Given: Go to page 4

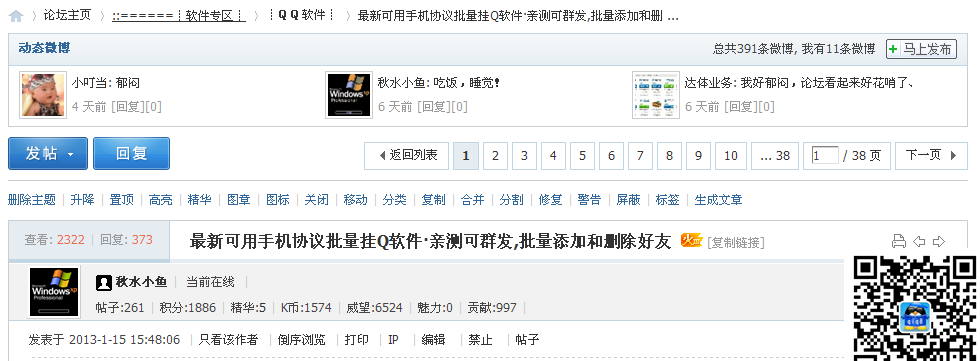Looking at the screenshot, I should pos(553,156).
